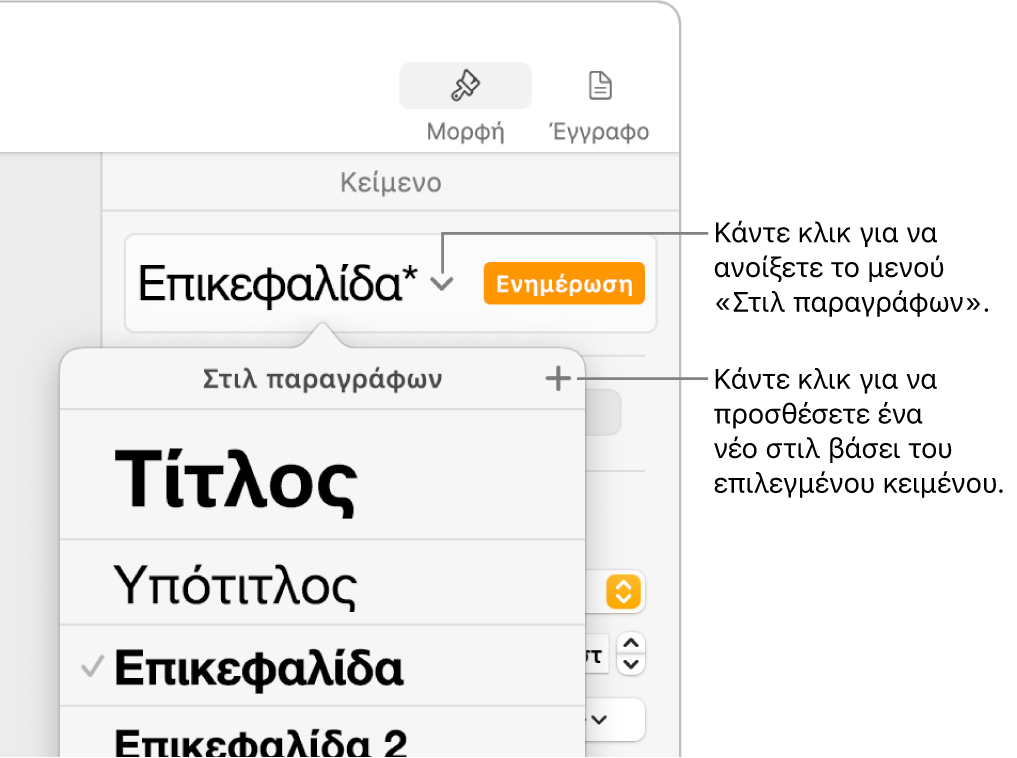Switch to the Κείμενο tab
Viewport: 1017px width, 758px height.
point(390,183)
